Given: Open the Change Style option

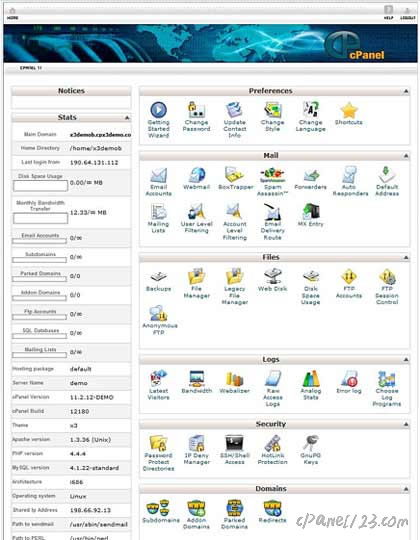Looking at the screenshot, I should tap(272, 116).
